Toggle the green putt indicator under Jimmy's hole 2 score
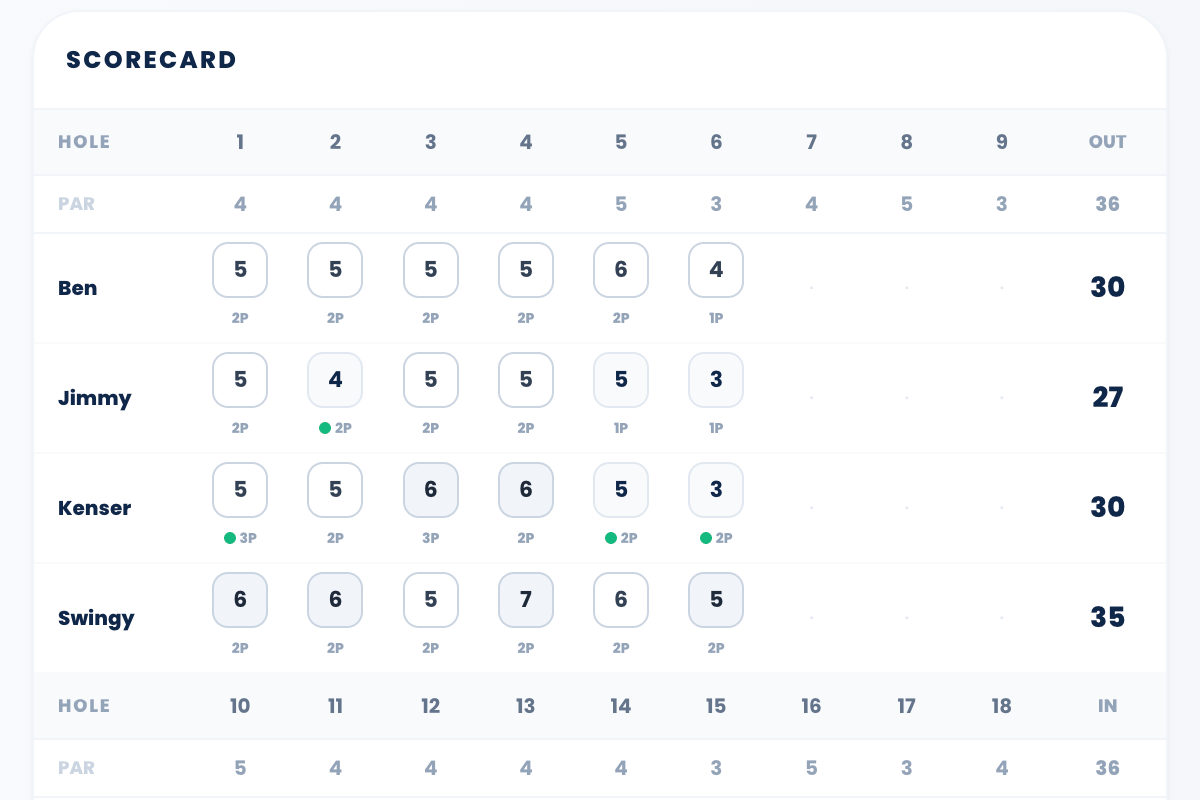 [x=325, y=428]
